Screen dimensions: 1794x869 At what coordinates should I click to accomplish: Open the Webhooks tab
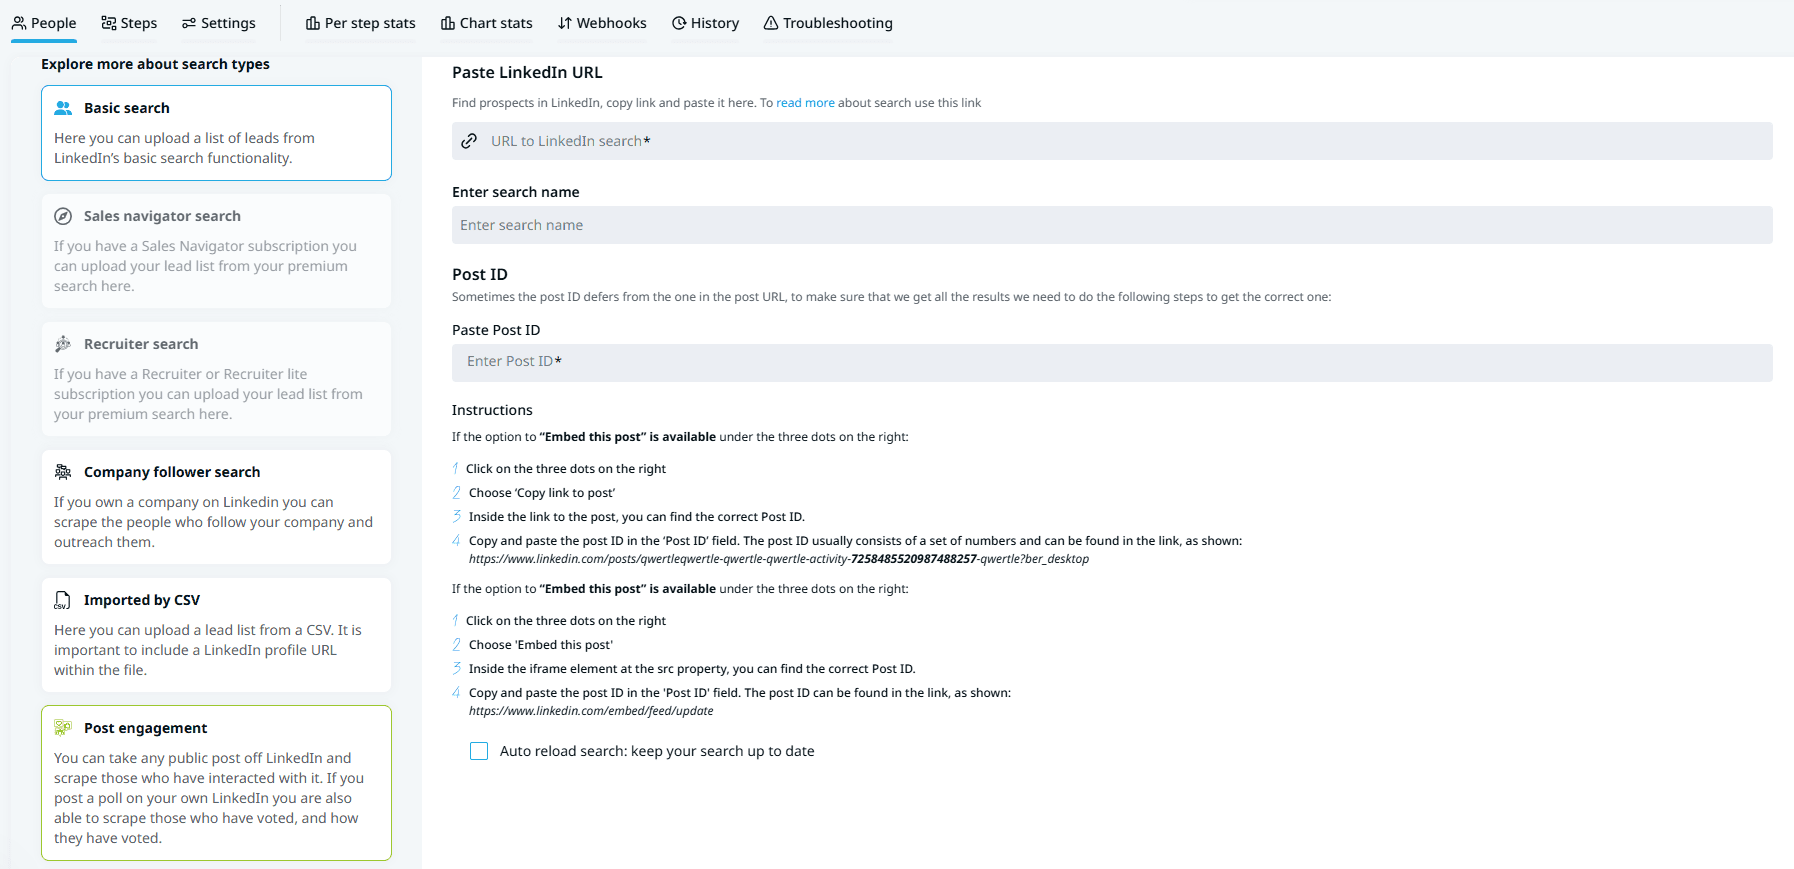click(602, 23)
